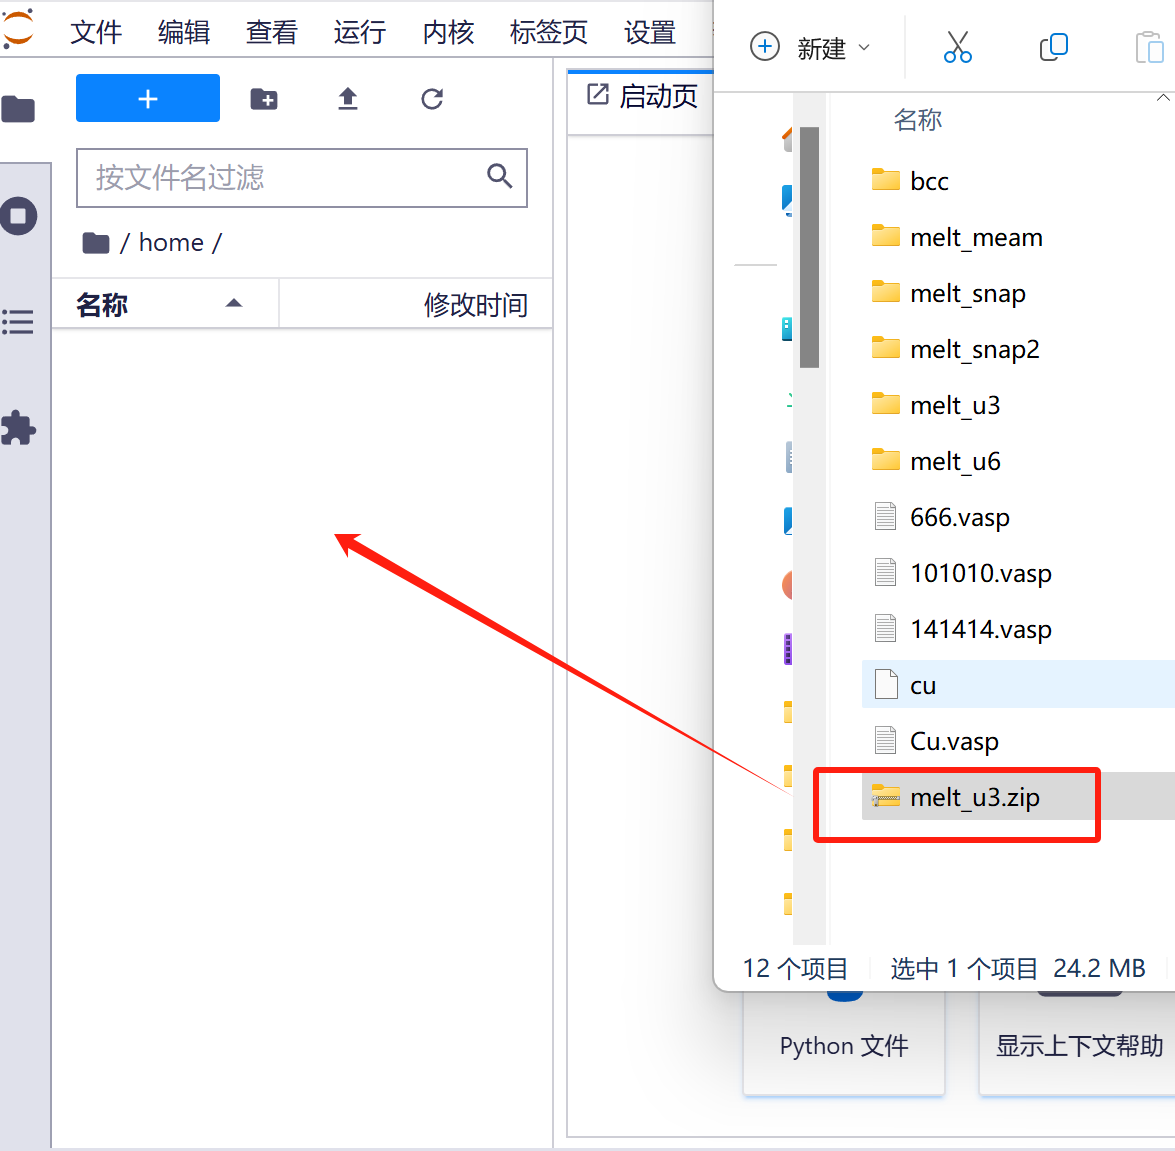Switch to the 启动页 tab

[643, 96]
